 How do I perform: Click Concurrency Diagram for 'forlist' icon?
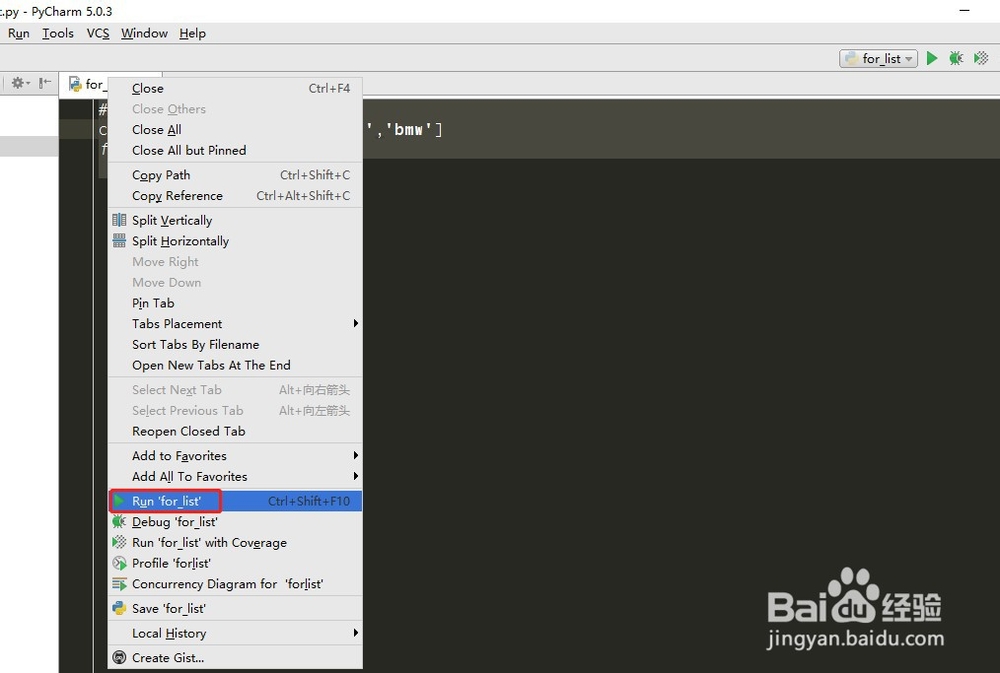click(119, 584)
